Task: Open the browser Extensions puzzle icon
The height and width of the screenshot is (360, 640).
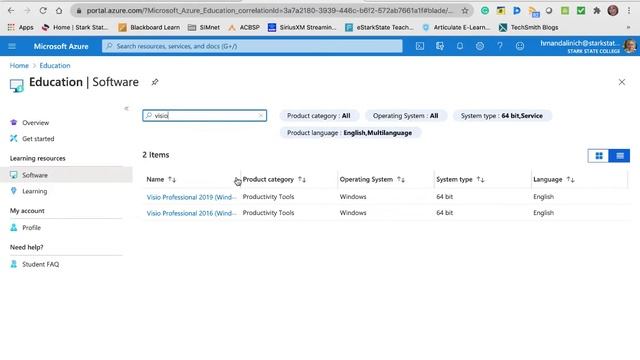Action: click(x=597, y=11)
